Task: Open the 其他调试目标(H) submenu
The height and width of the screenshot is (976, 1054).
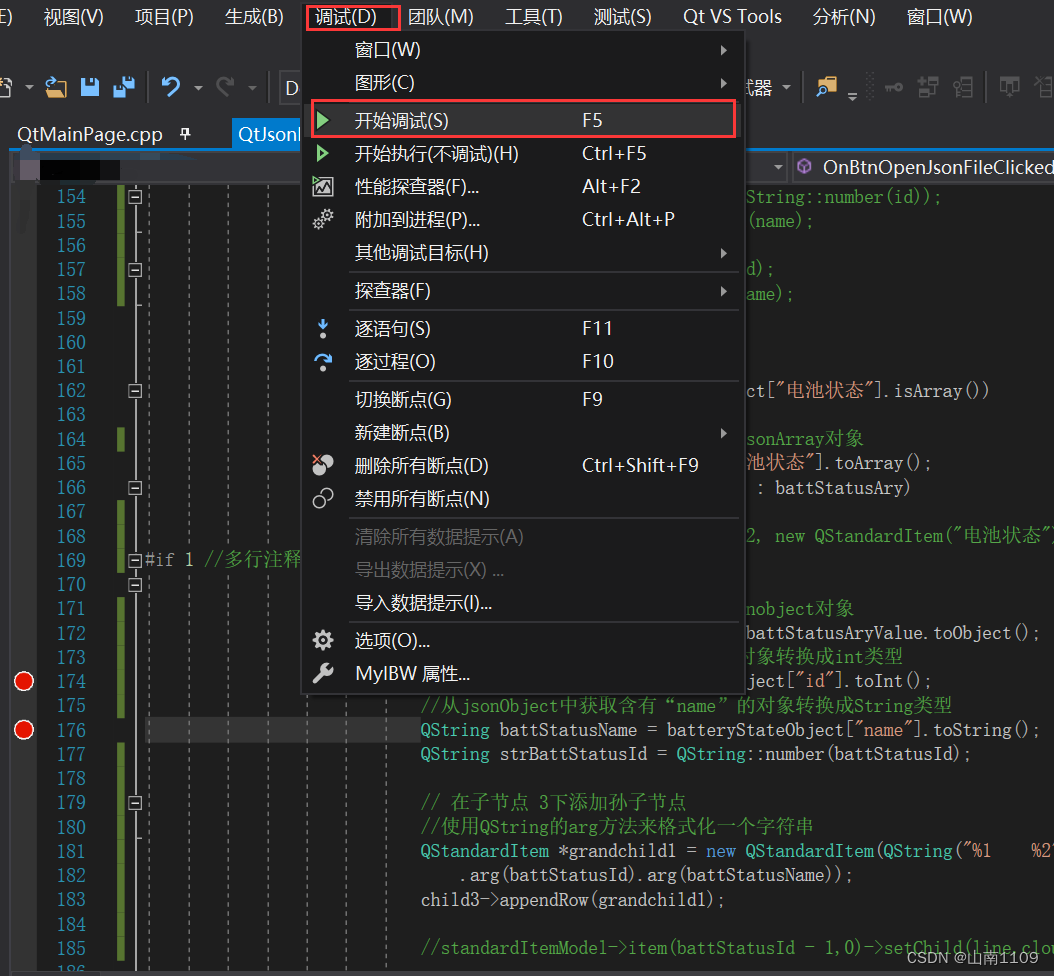Action: click(x=525, y=253)
